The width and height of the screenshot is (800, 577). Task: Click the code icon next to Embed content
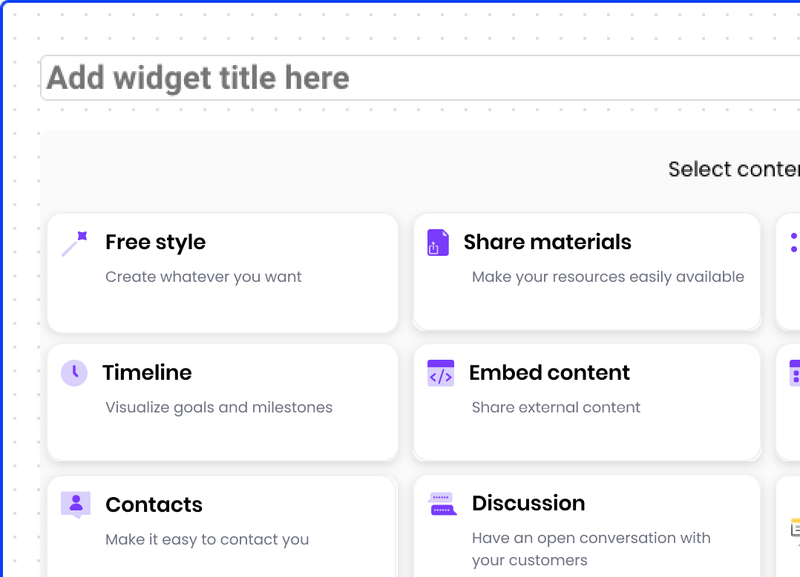(x=438, y=374)
